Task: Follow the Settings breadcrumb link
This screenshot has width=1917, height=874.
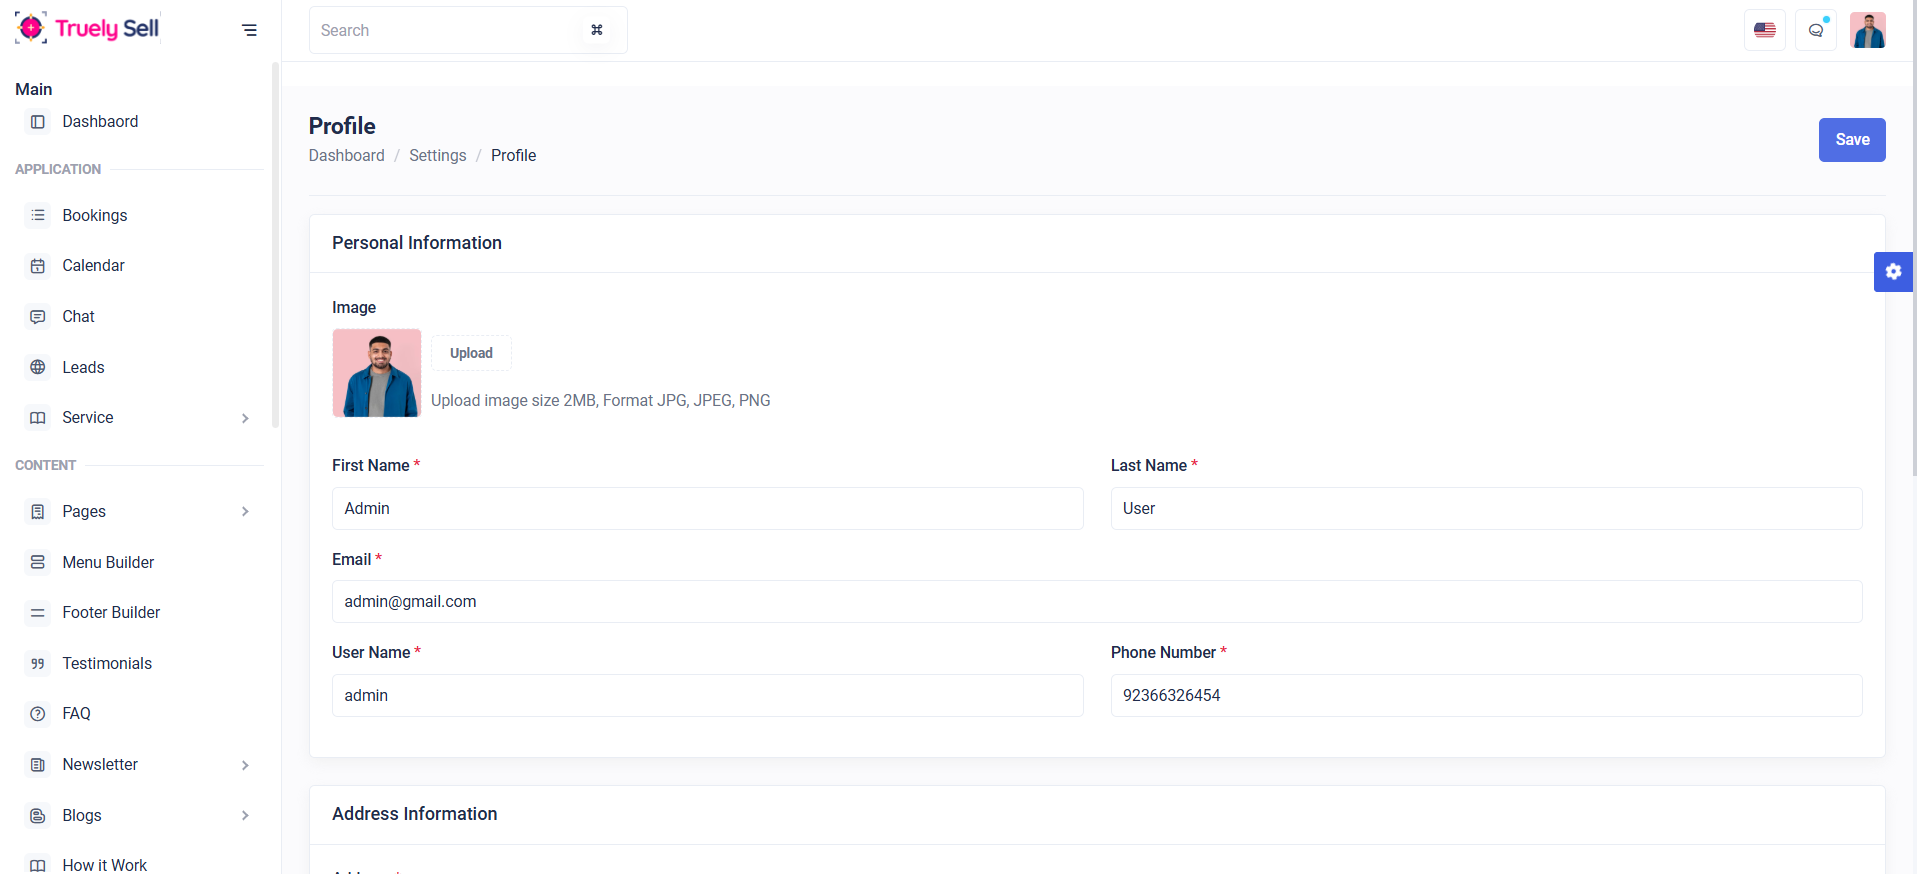Action: (x=437, y=156)
